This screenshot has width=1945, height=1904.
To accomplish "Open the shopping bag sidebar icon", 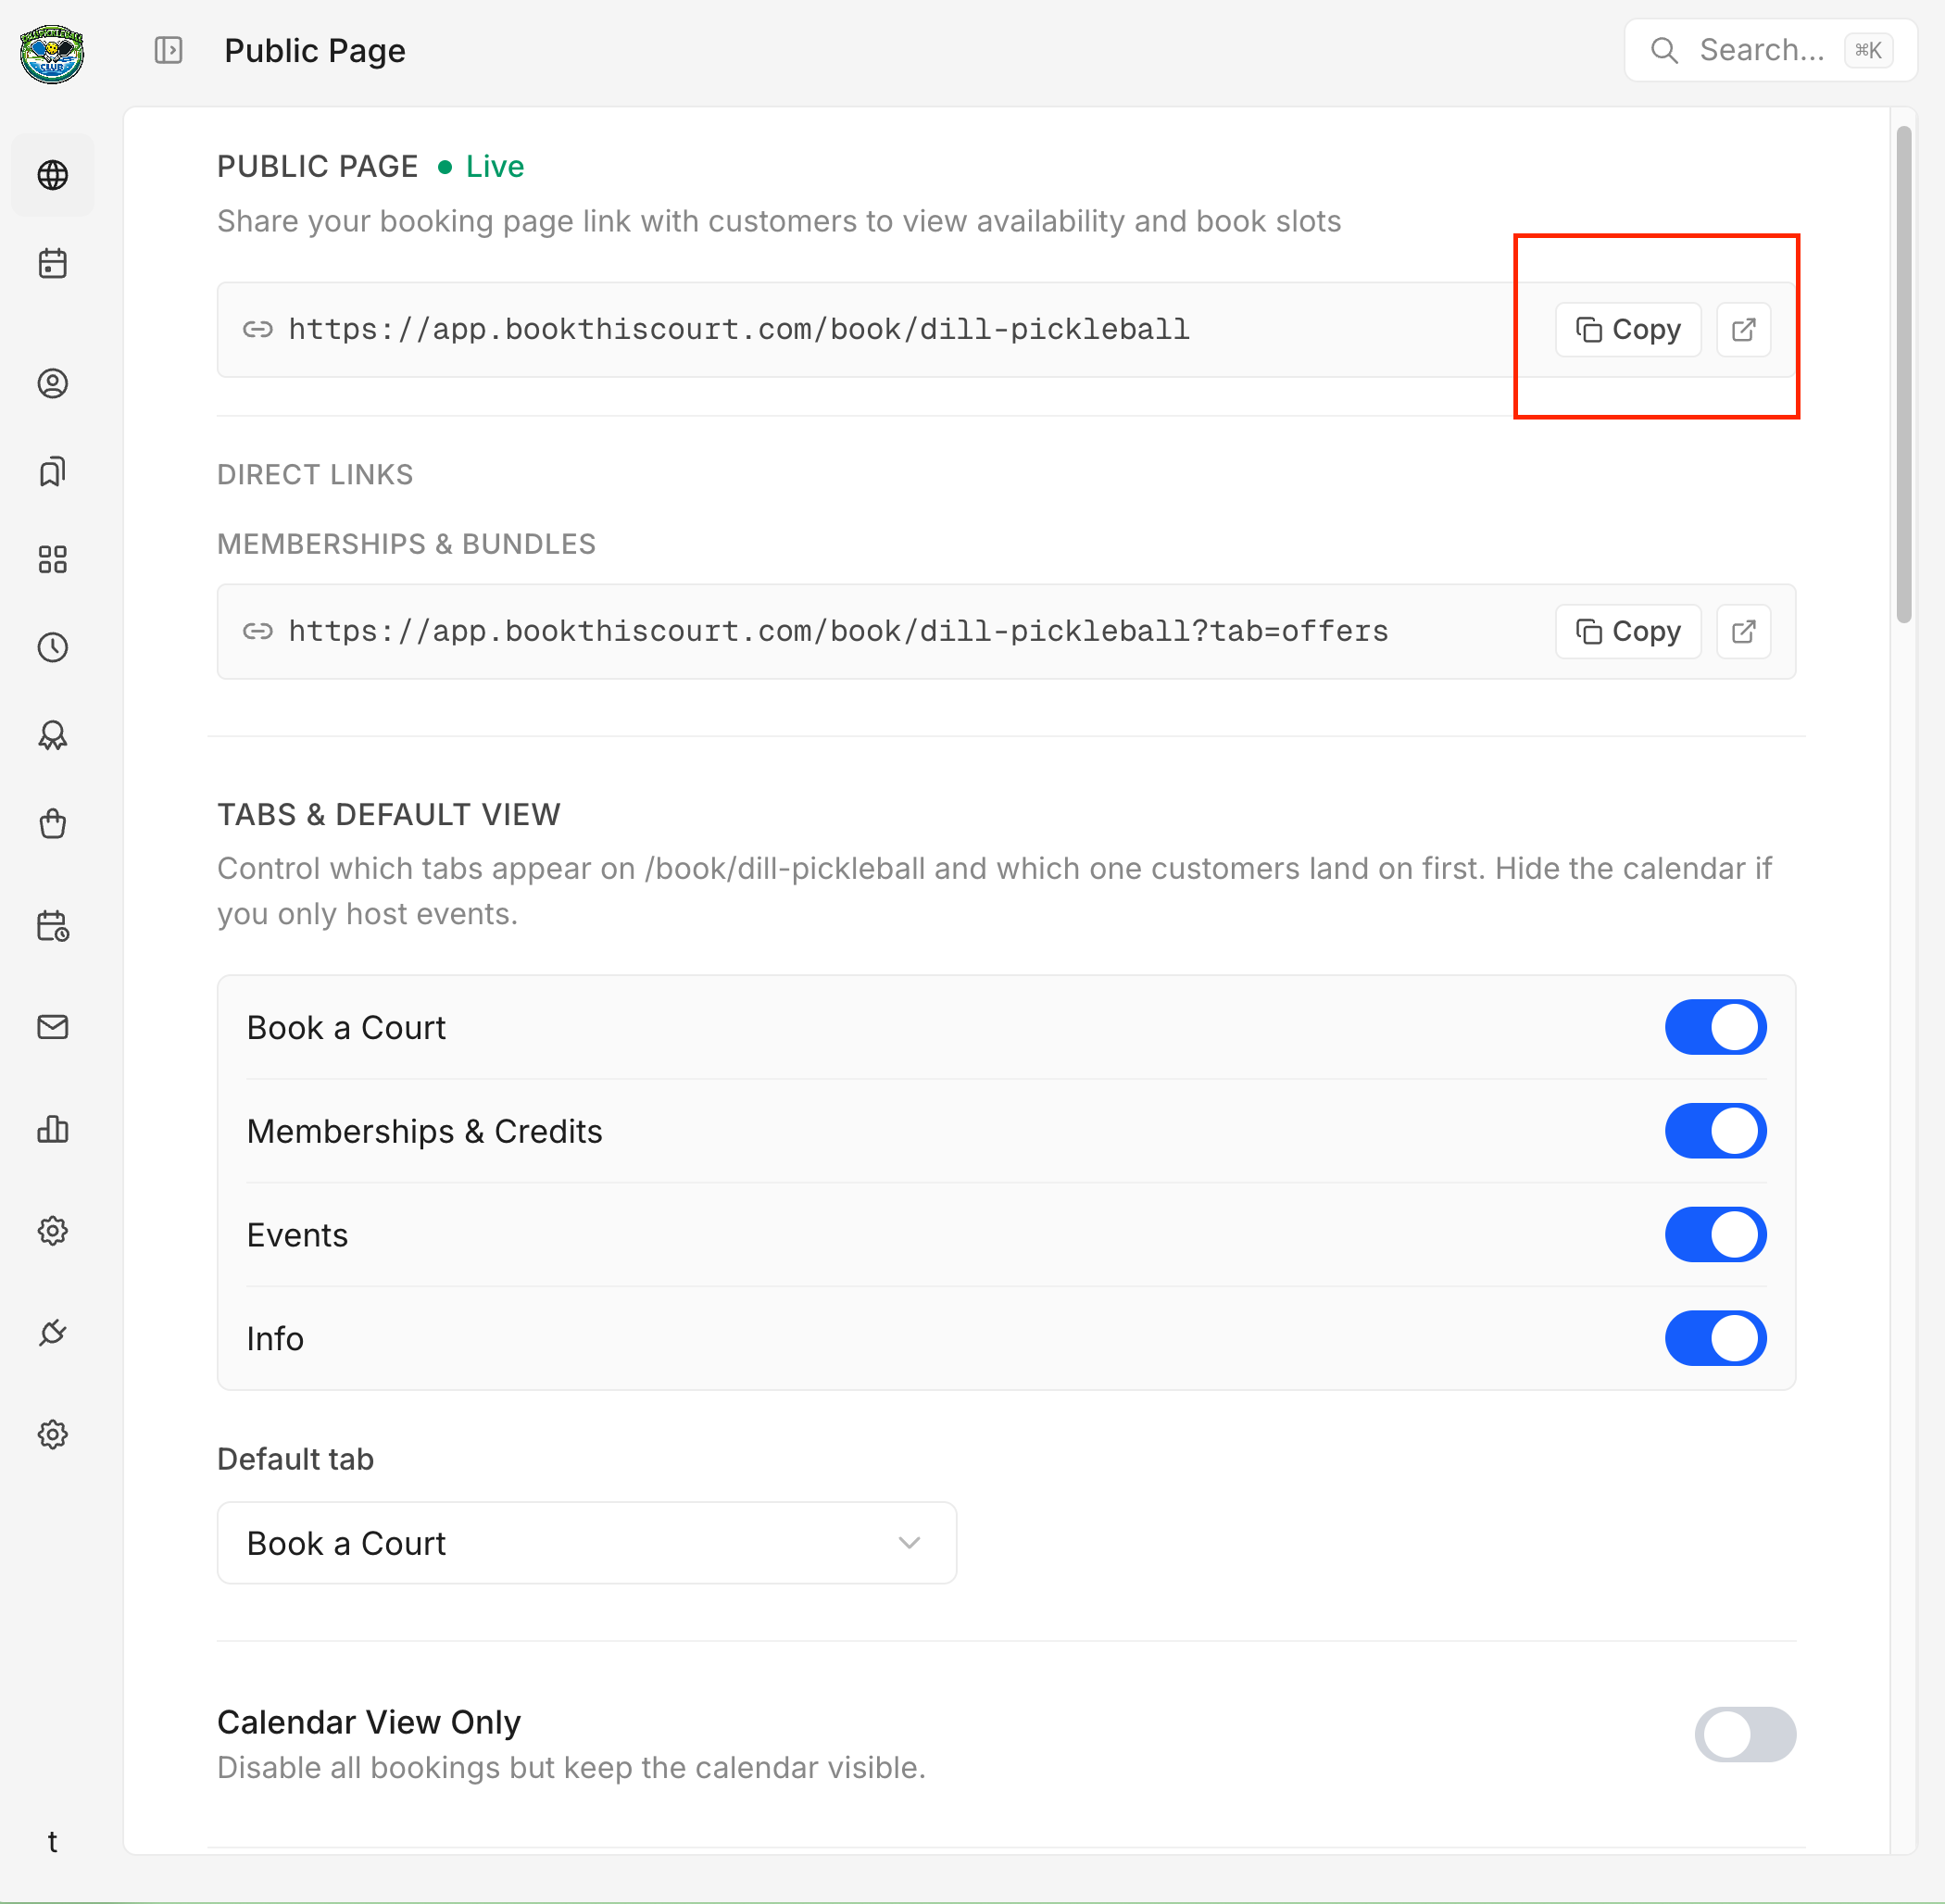I will [x=53, y=823].
